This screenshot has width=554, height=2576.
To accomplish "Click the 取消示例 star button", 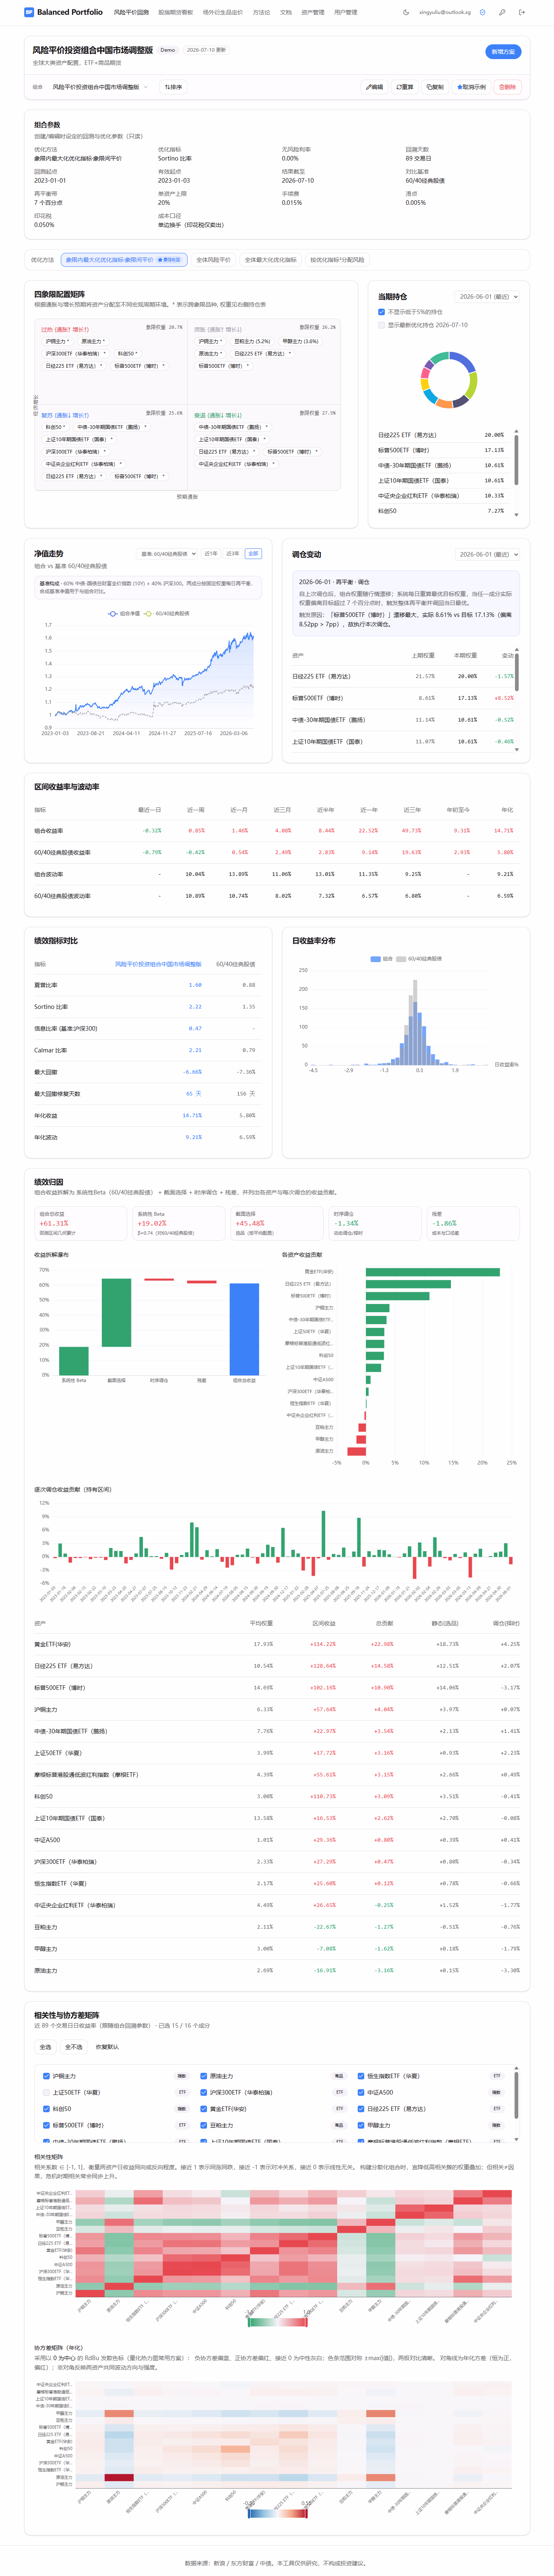I will (x=471, y=87).
